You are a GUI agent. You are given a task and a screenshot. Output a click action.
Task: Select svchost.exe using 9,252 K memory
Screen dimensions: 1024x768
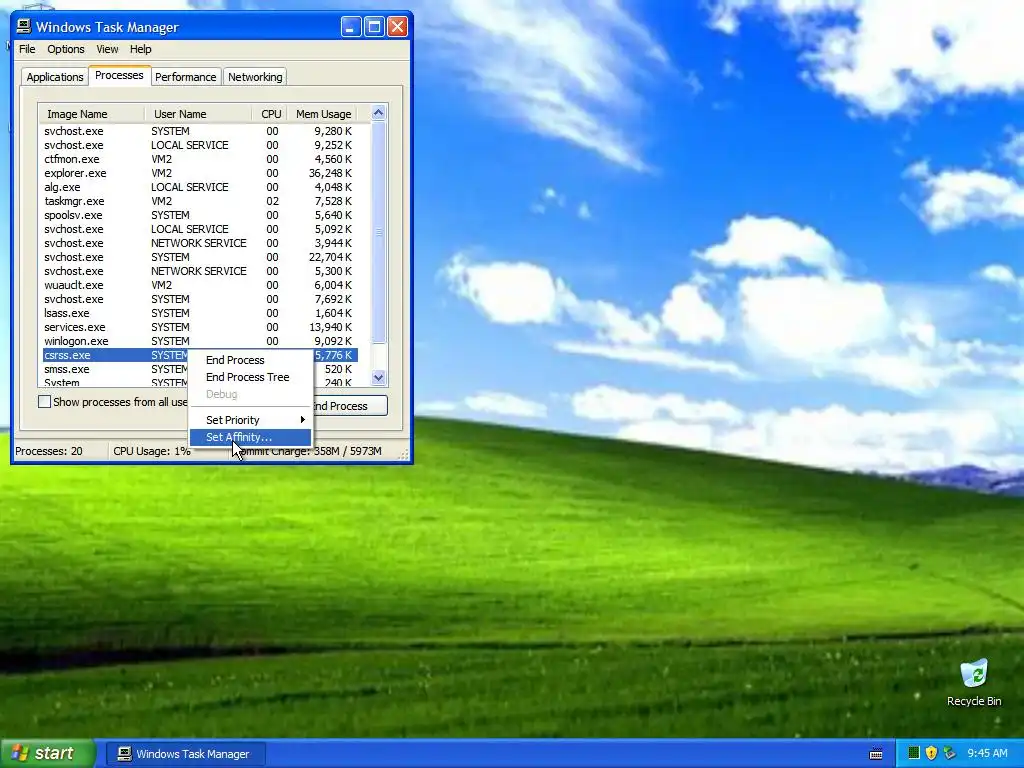[199, 145]
